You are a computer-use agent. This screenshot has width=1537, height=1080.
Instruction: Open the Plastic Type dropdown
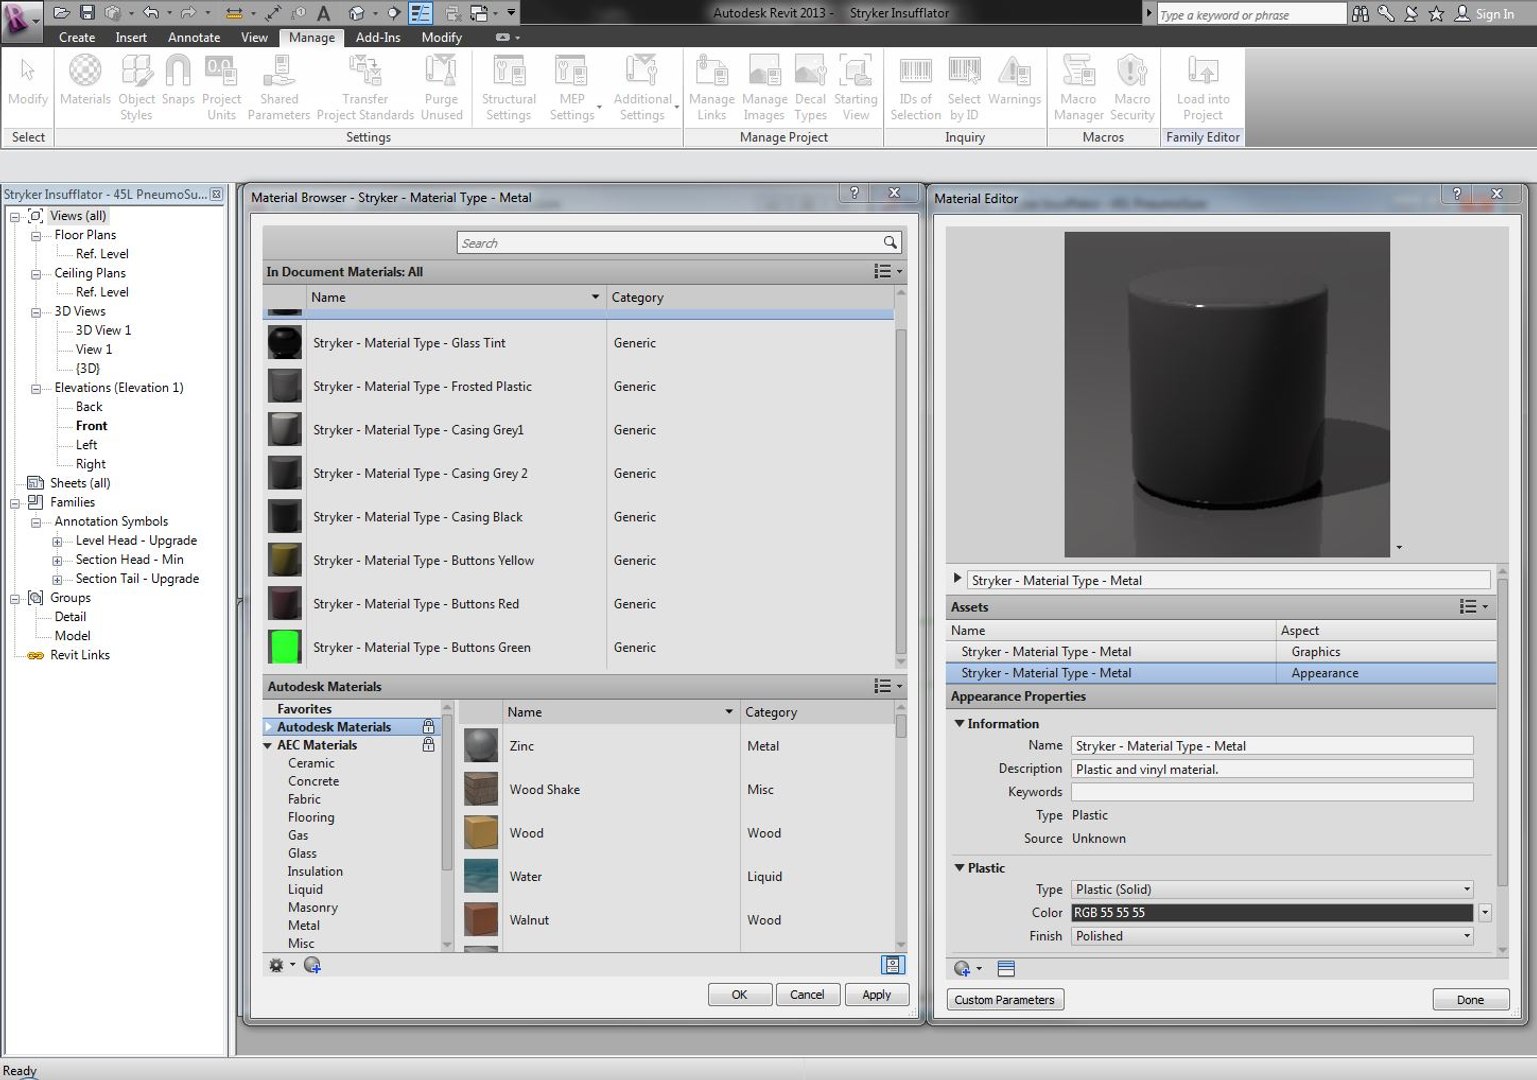click(1272, 890)
